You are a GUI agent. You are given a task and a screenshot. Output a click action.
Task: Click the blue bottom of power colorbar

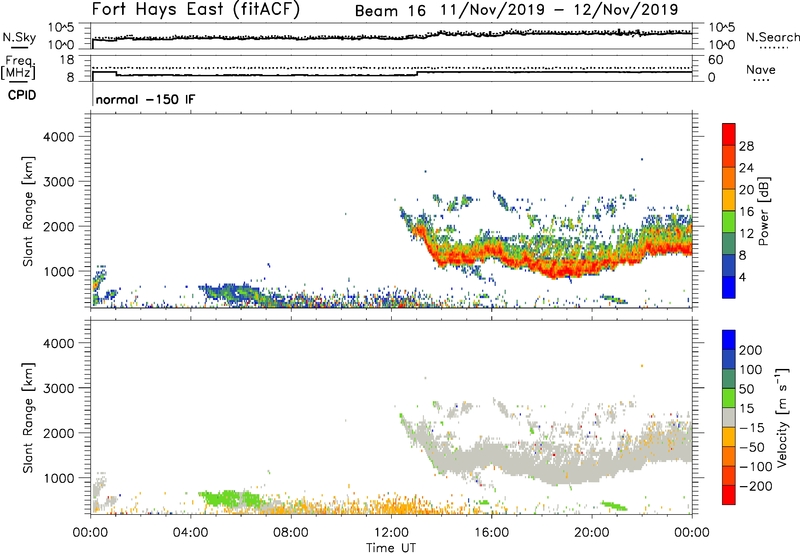[x=729, y=287]
